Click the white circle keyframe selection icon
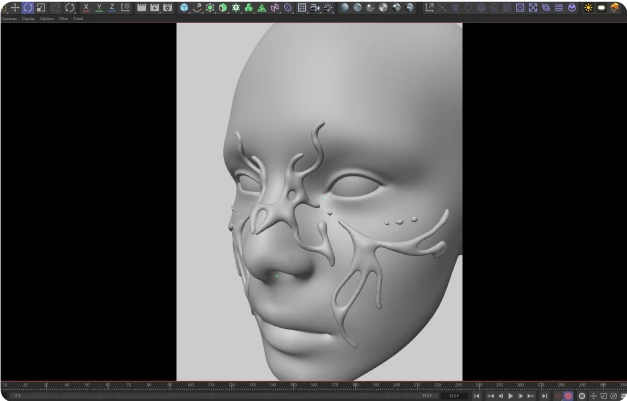This screenshot has height=401, width=627. tap(582, 396)
